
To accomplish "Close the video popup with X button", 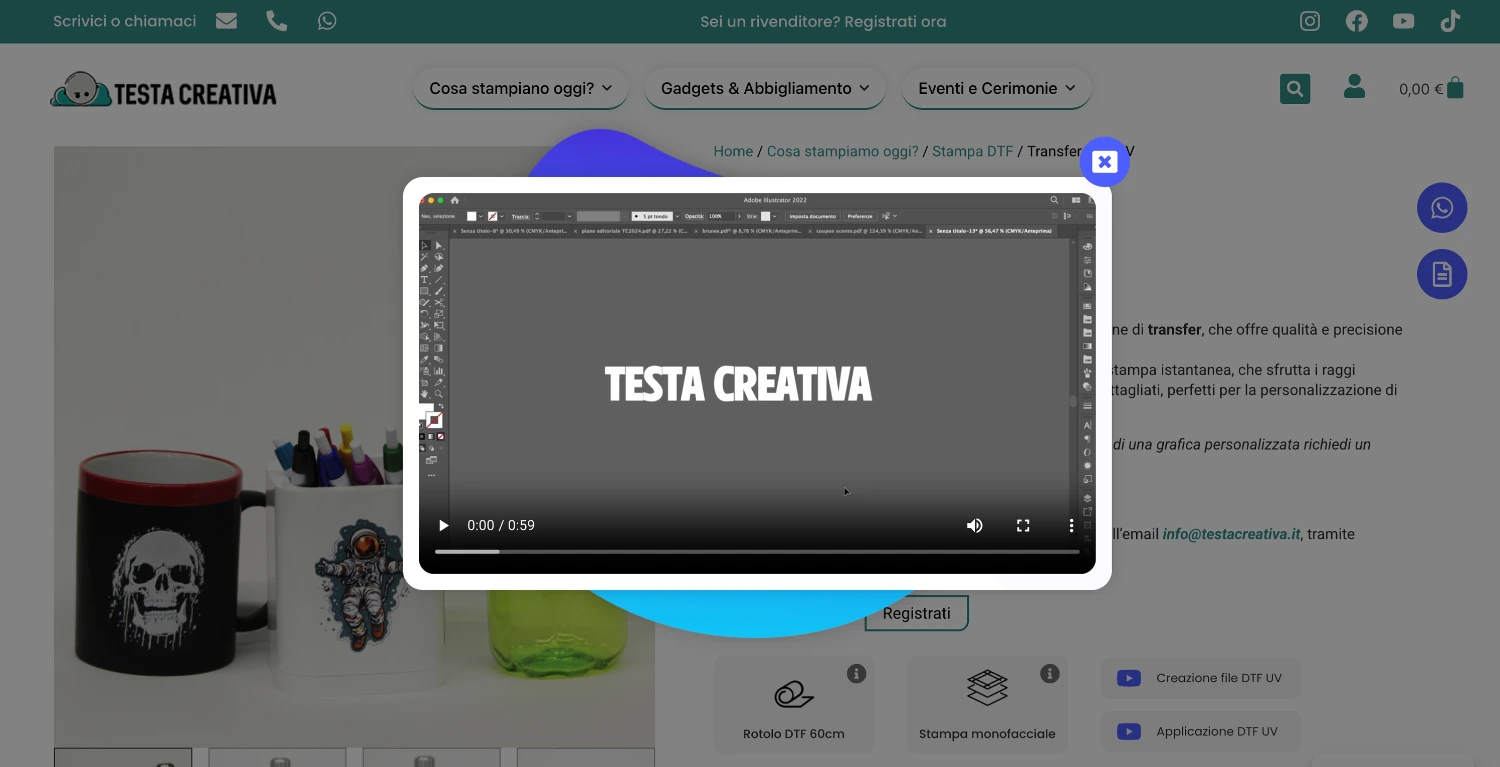I will [x=1104, y=162].
